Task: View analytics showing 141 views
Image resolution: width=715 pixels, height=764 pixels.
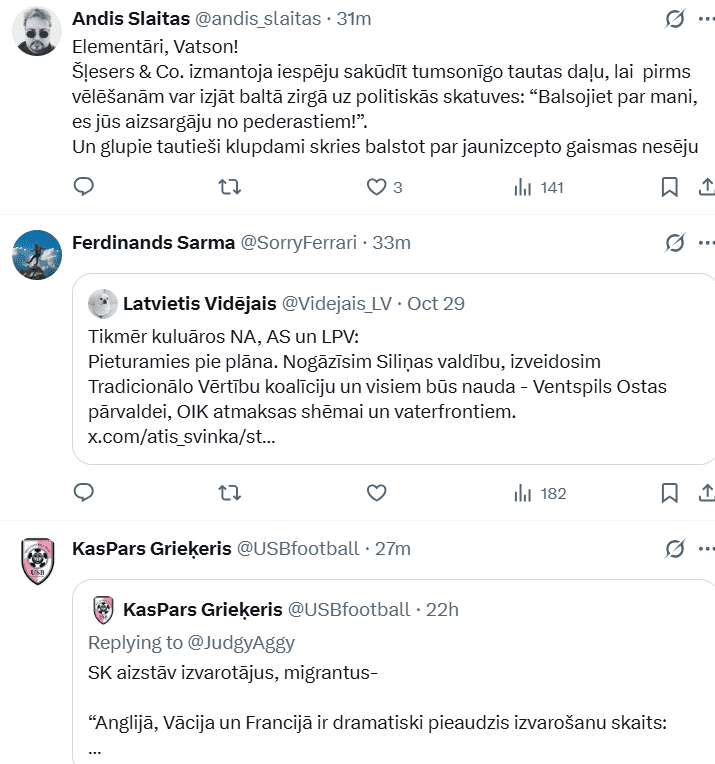Action: (539, 187)
